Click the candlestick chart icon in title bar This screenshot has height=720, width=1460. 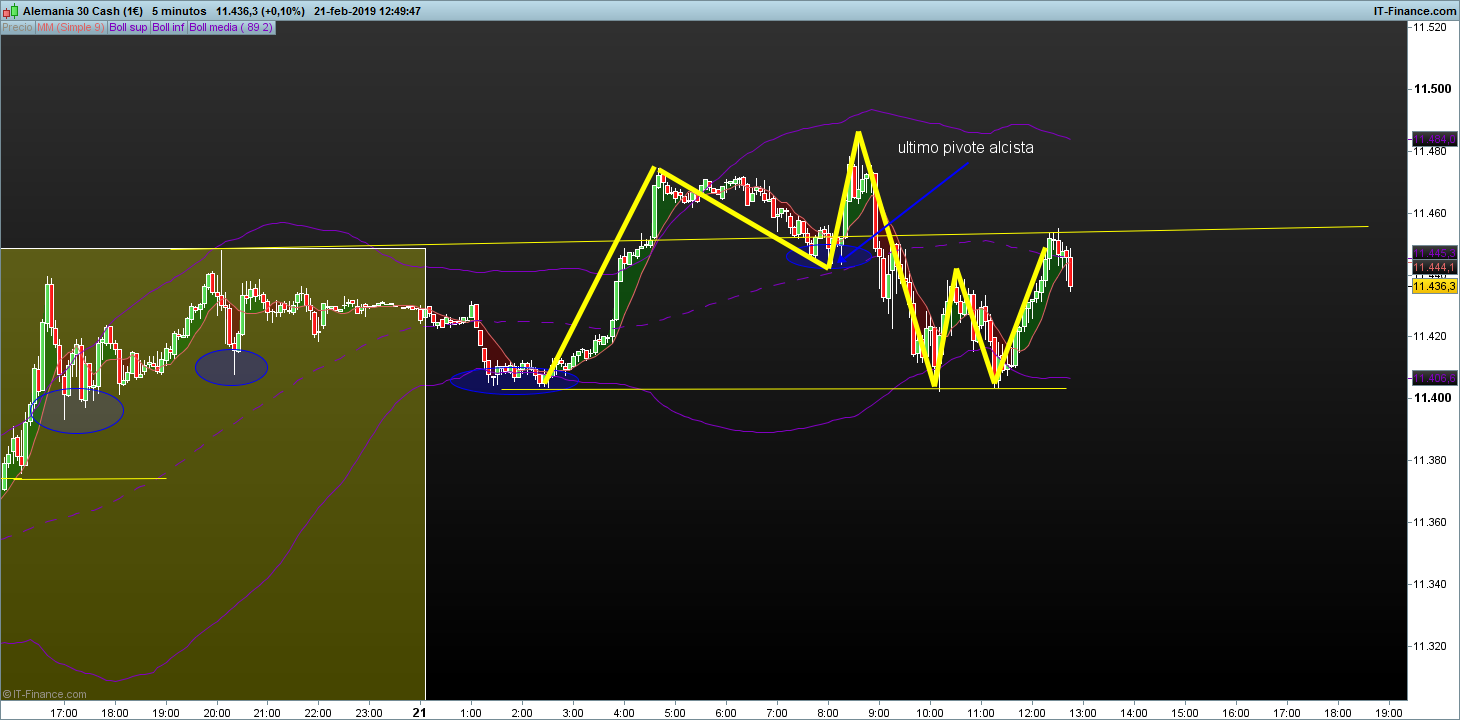pyautogui.click(x=12, y=11)
